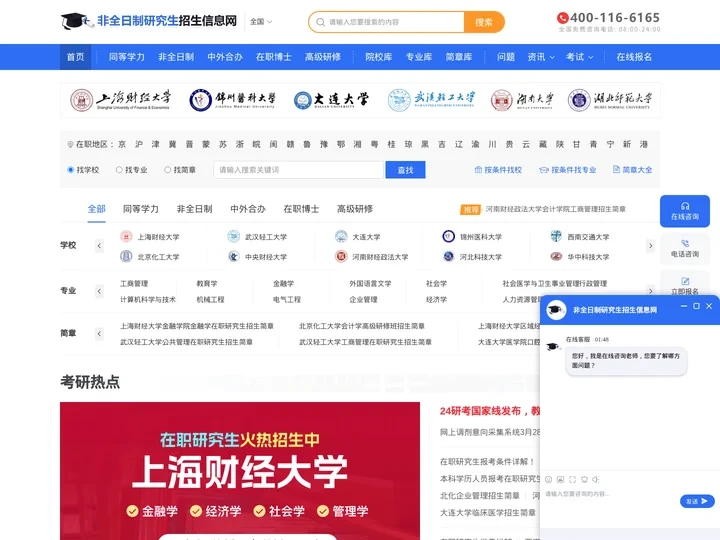Viewport: 720px width, 540px height.
Task: Click the 武汉轻工大学 banner logo
Action: pos(432,100)
